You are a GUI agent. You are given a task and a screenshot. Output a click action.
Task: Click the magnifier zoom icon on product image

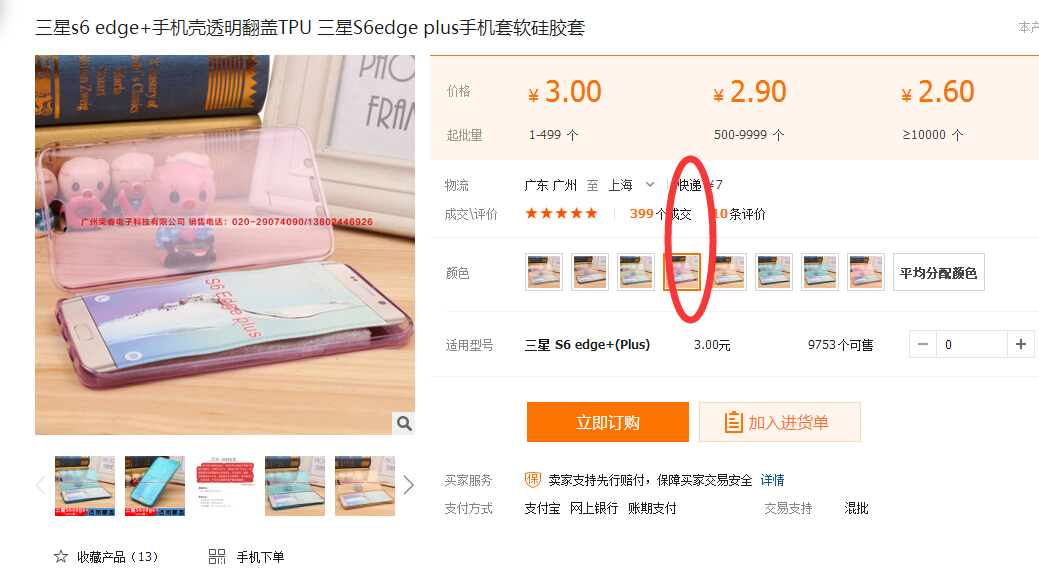(404, 423)
